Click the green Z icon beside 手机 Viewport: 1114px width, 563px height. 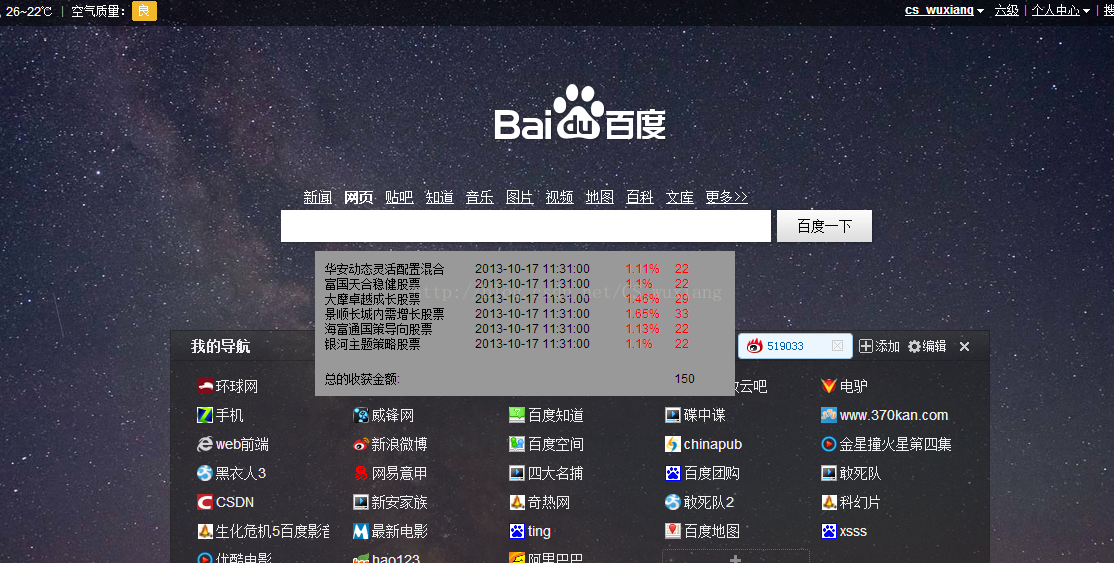(x=205, y=415)
